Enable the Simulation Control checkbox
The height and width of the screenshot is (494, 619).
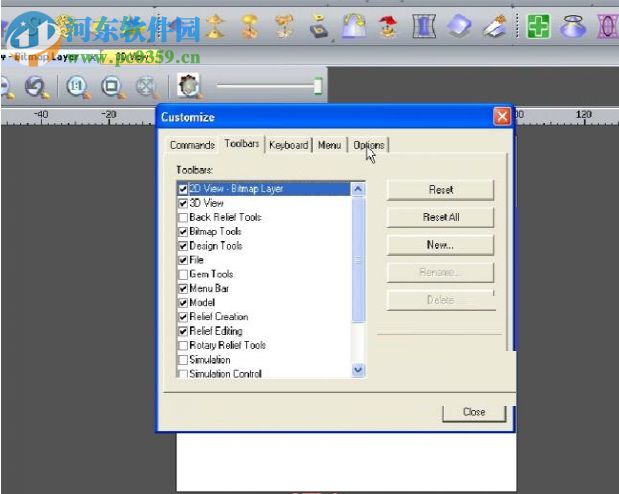(183, 374)
